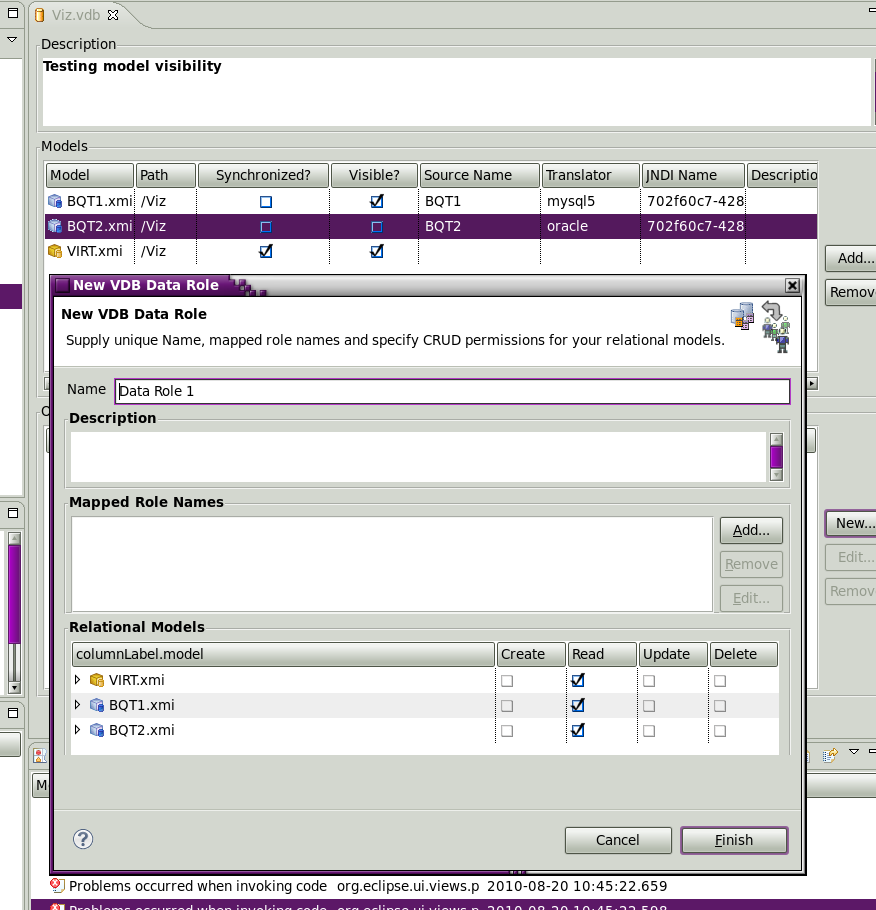This screenshot has width=876, height=910.
Task: Toggle Synchronized checkbox for BQT1.xmi model
Action: tap(266, 202)
